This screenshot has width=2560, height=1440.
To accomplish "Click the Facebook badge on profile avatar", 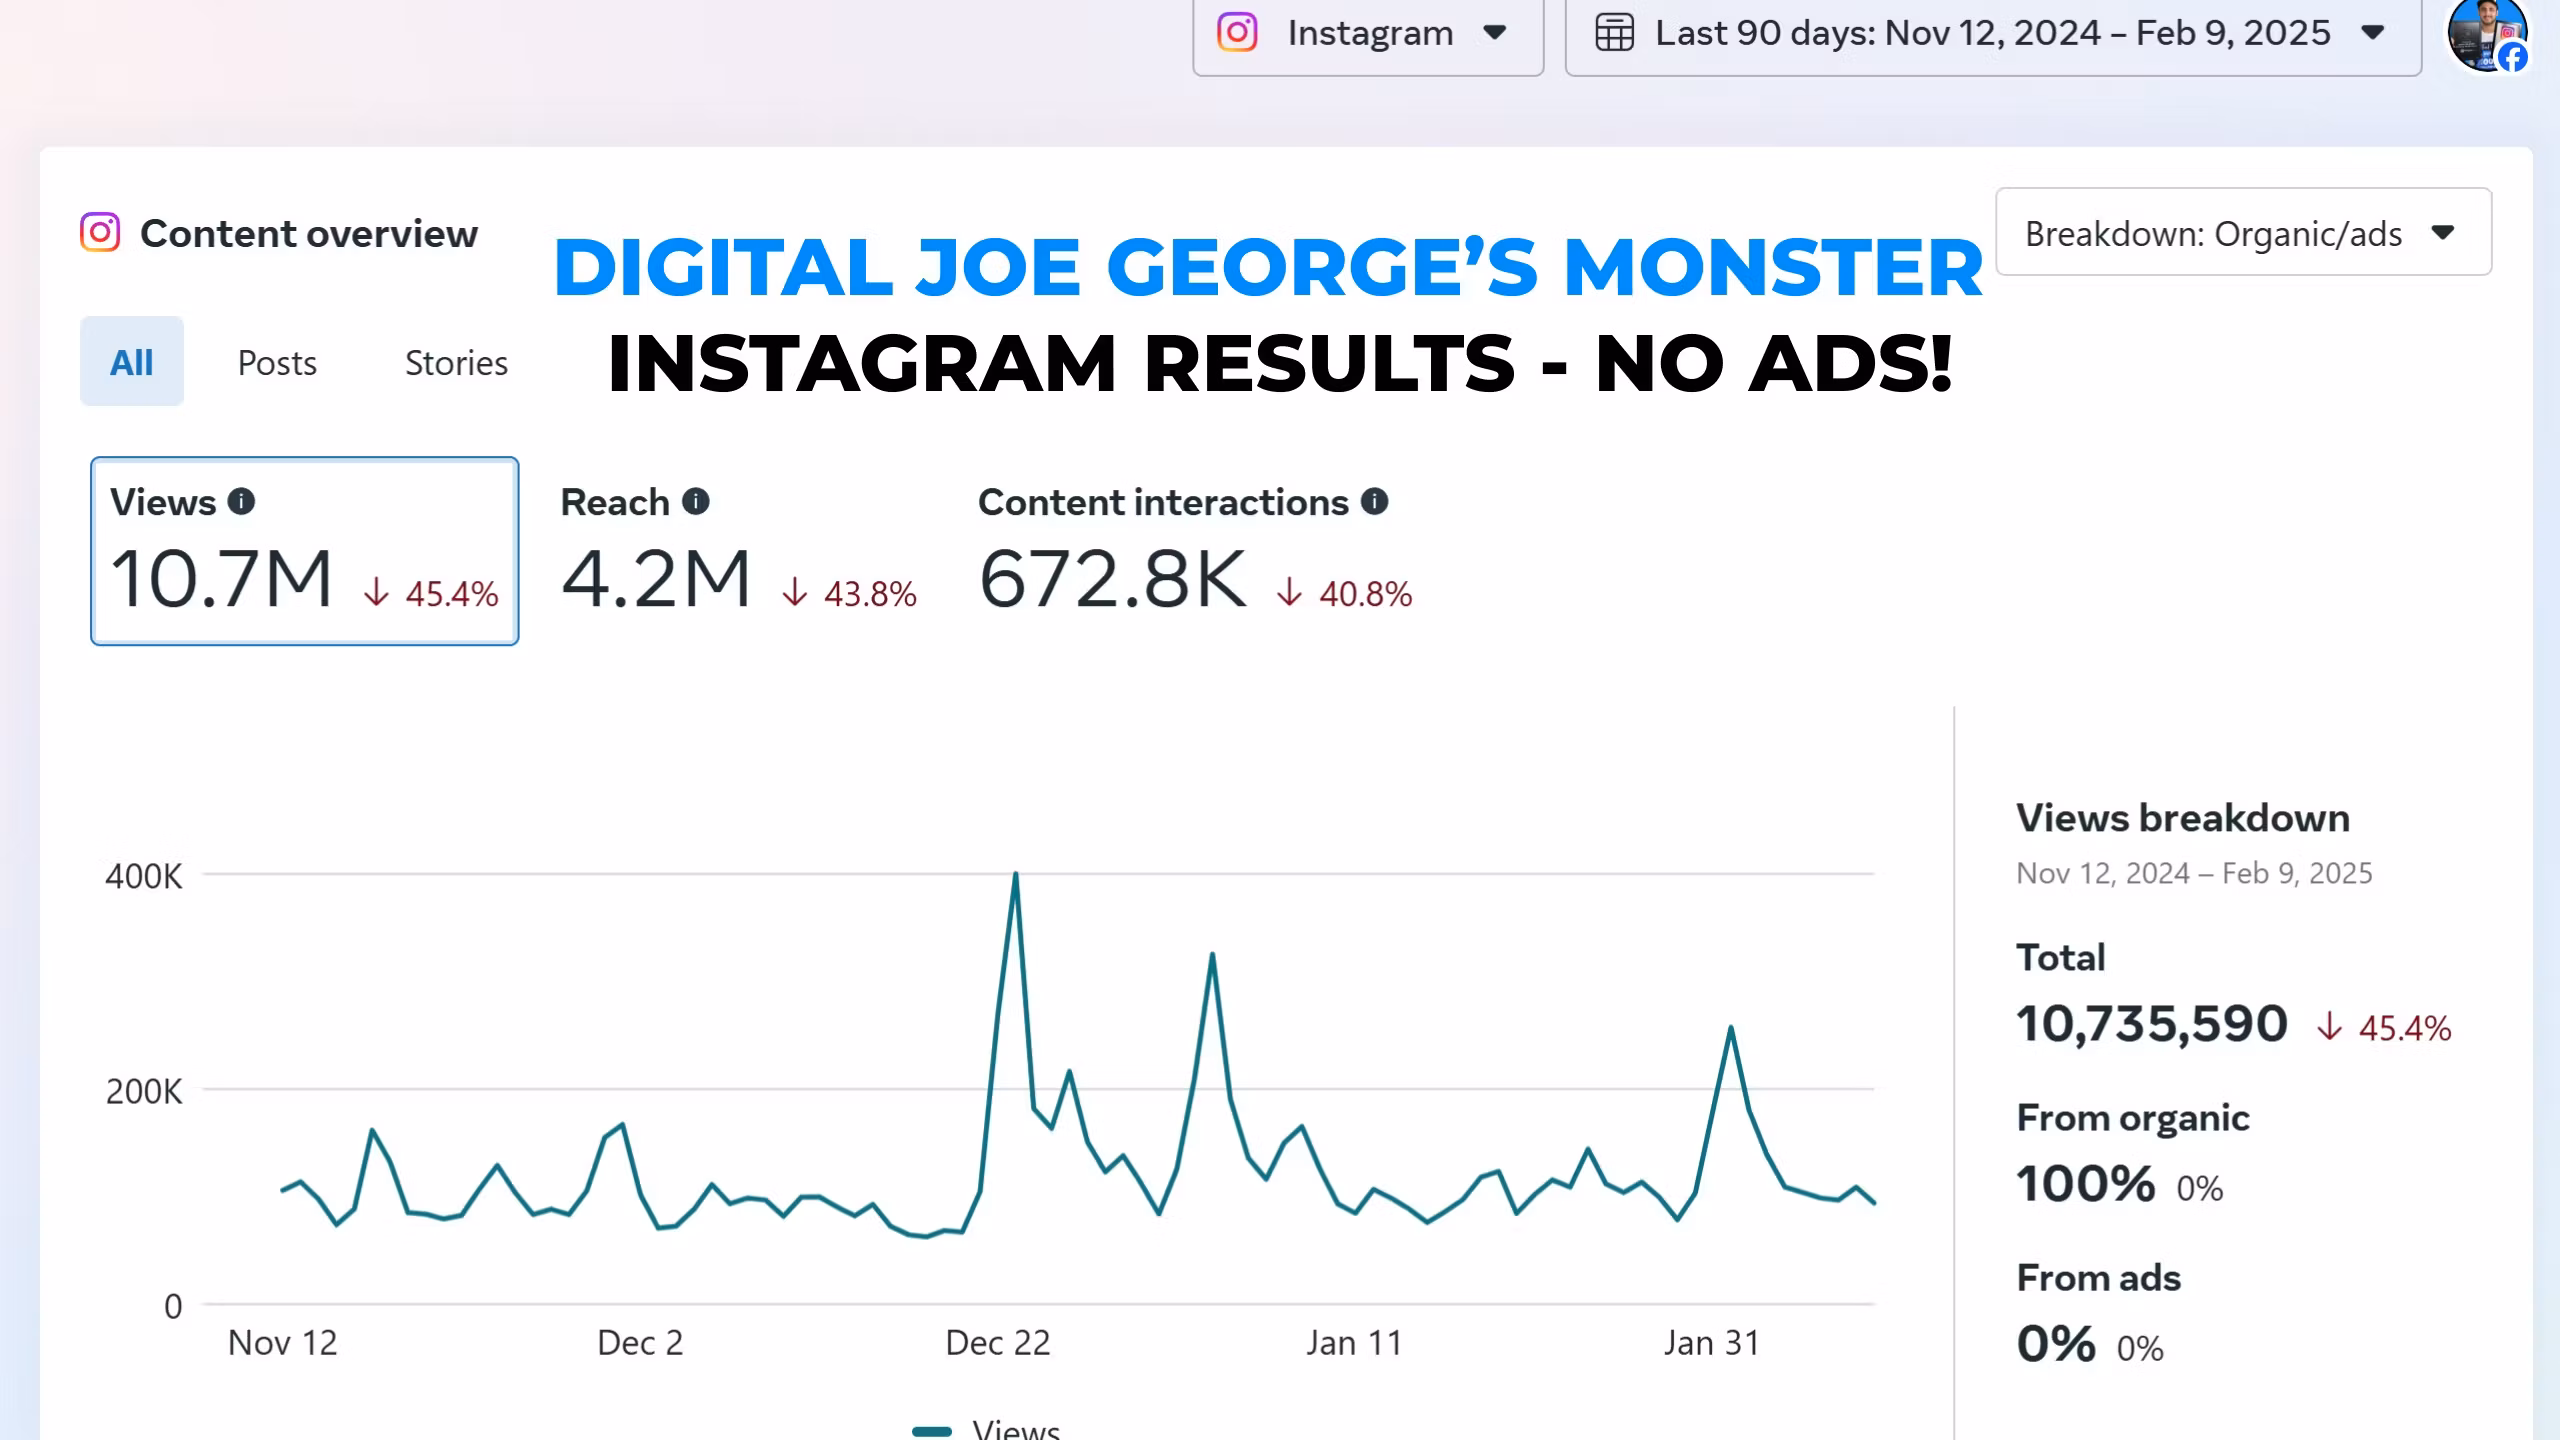I will click(2513, 57).
